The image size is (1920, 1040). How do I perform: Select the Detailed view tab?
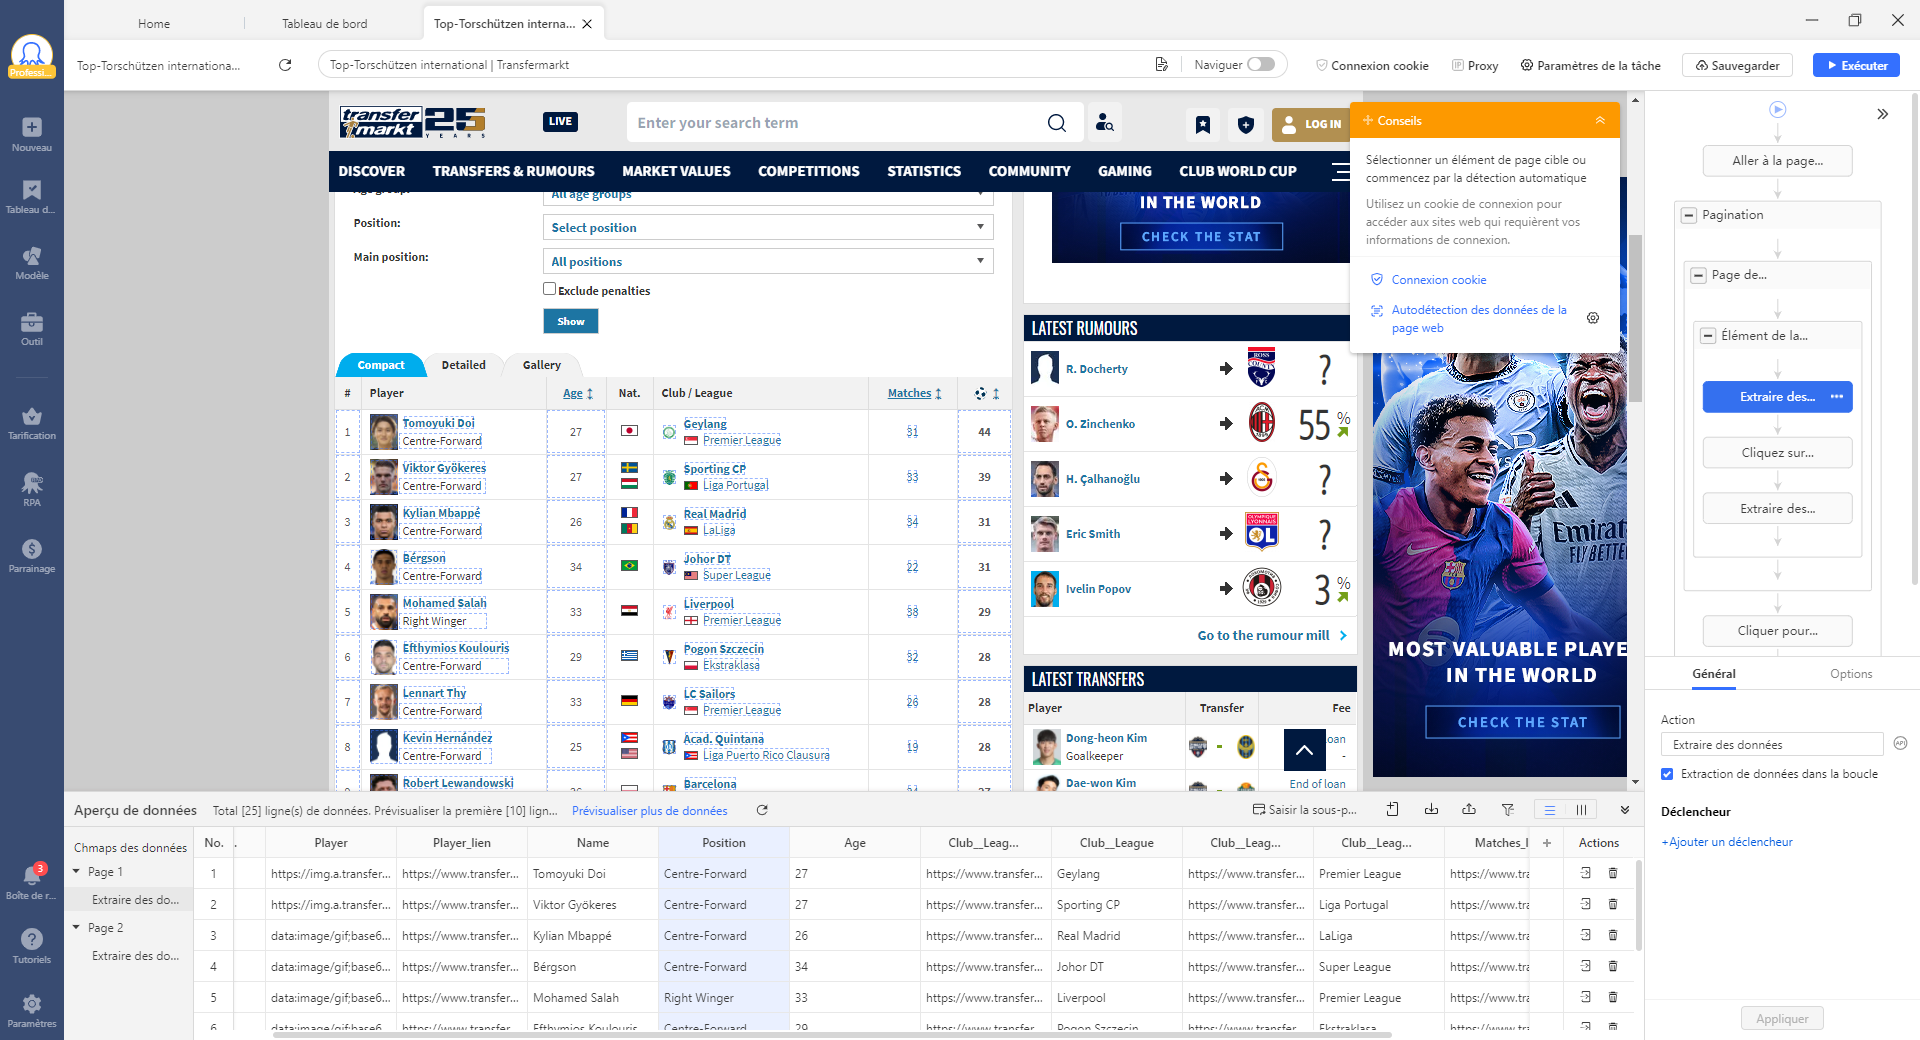click(x=463, y=365)
